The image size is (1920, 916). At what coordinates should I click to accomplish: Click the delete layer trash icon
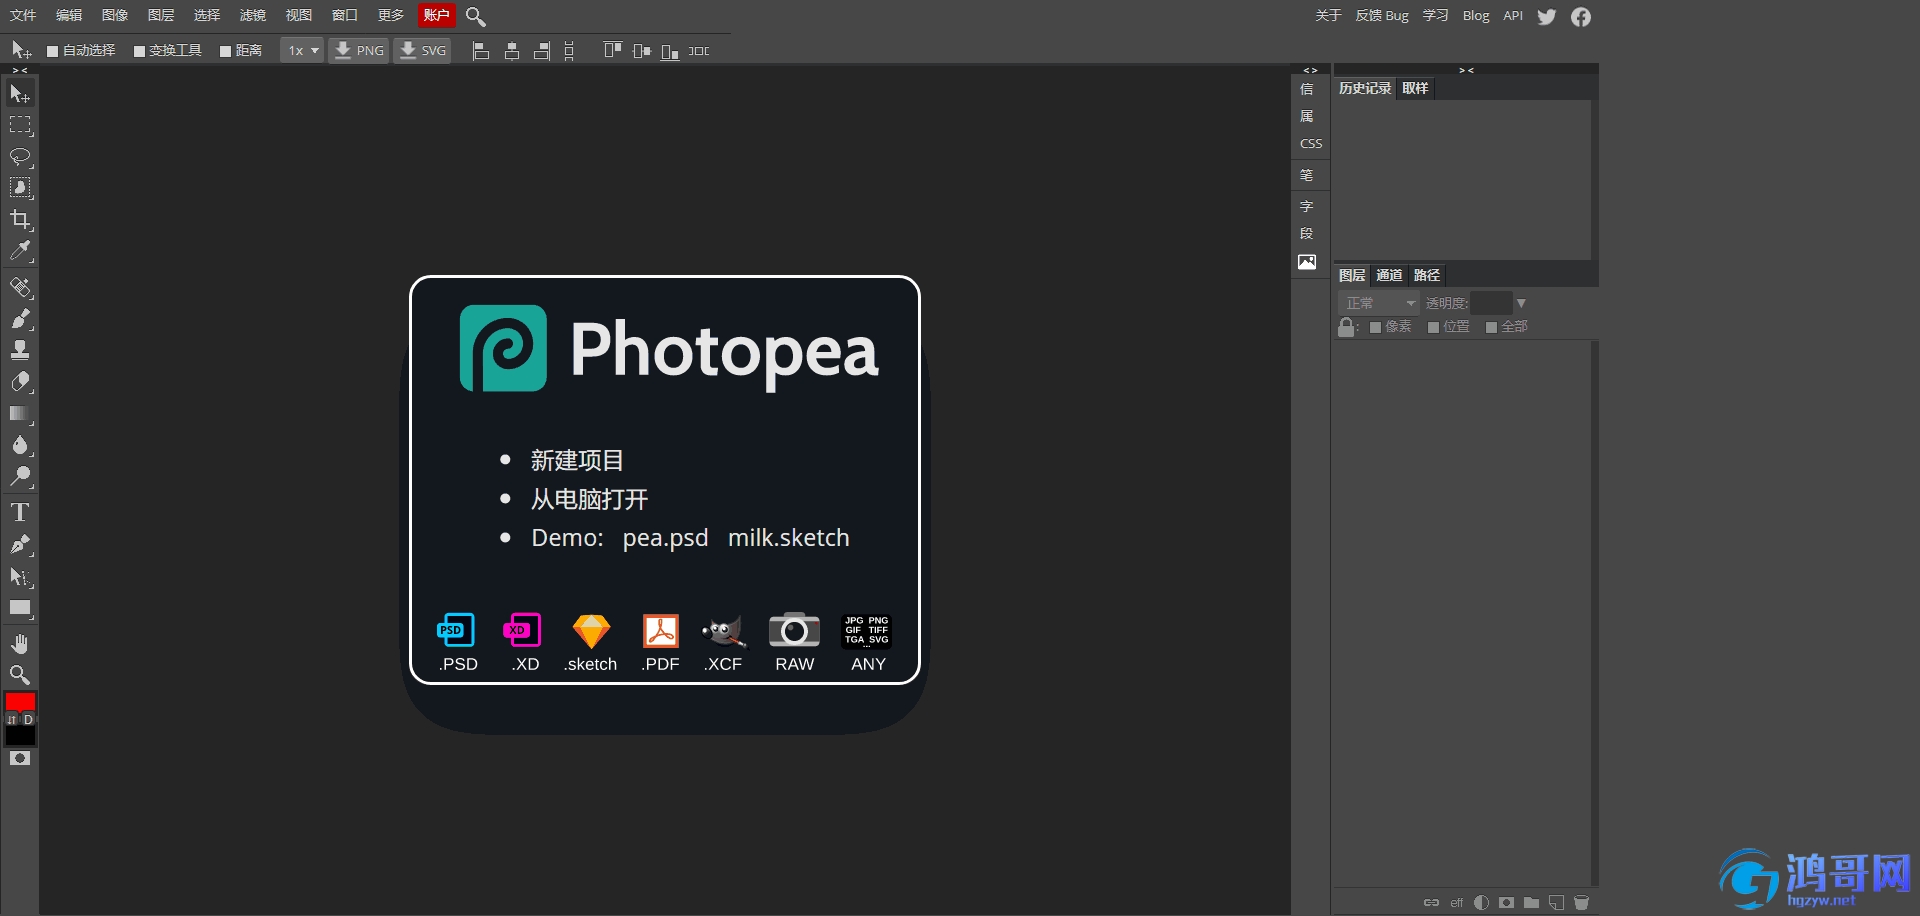pos(1581,902)
